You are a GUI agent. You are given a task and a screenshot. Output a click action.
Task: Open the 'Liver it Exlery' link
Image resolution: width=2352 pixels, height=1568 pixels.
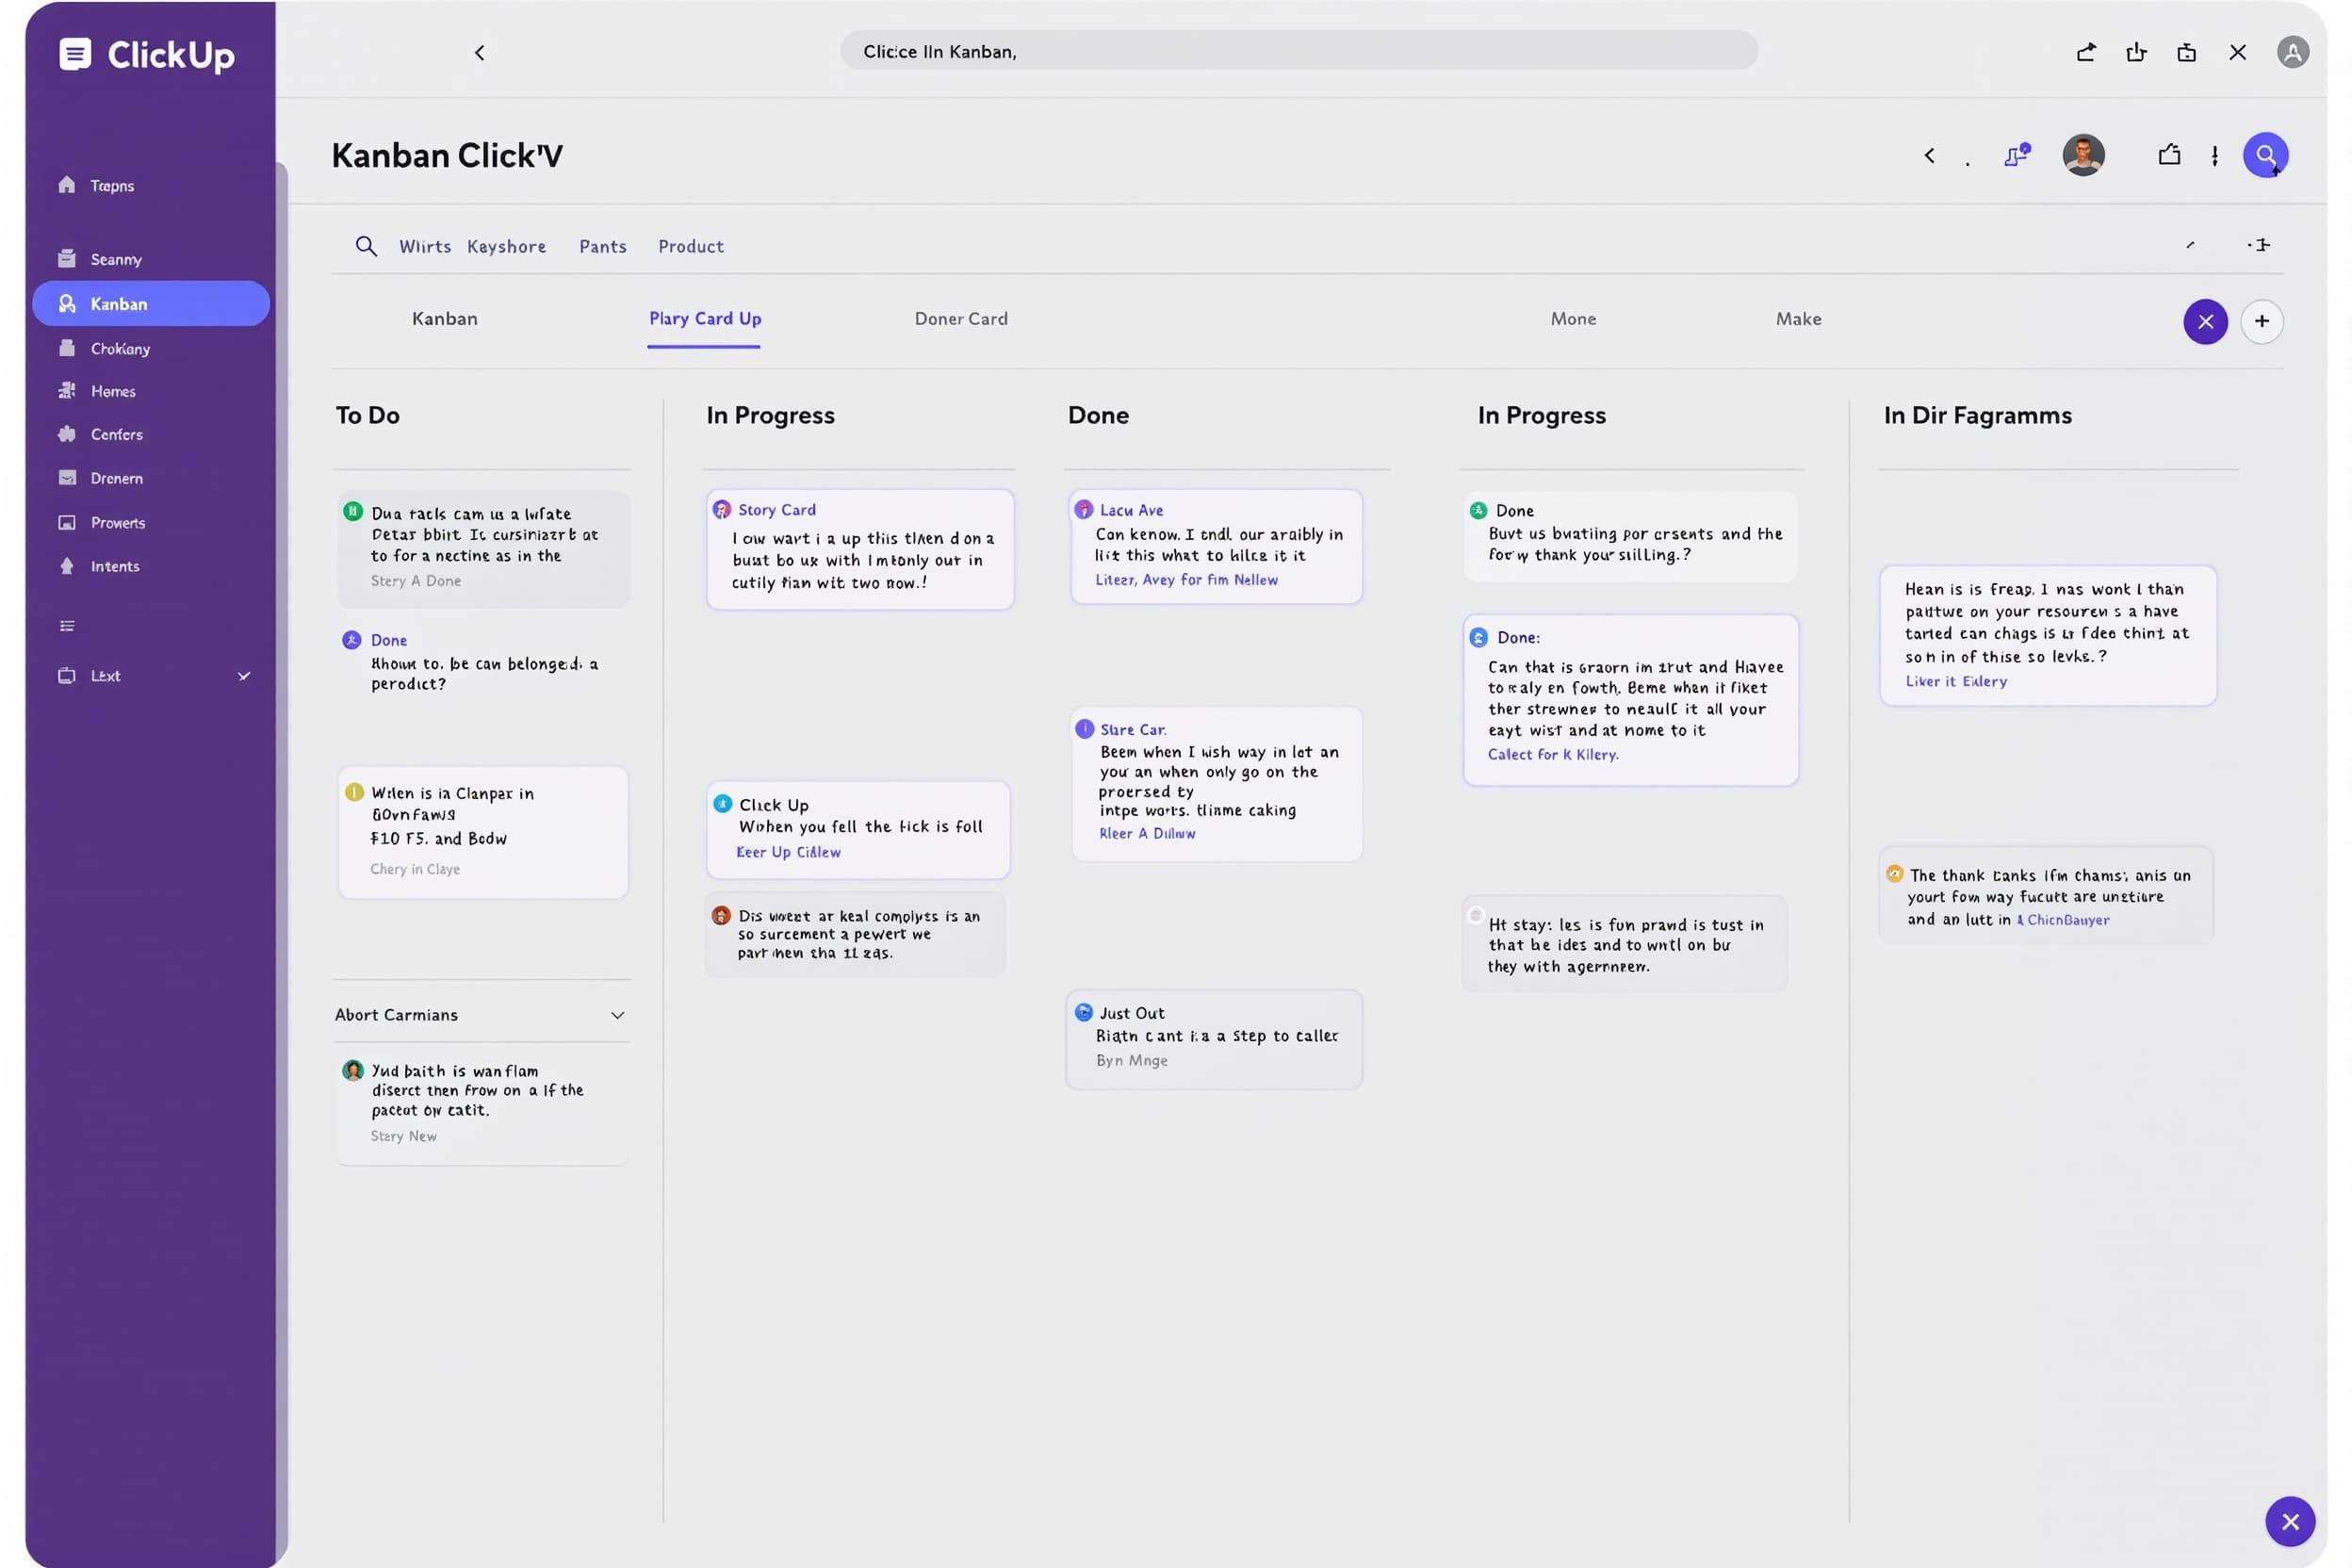click(x=1956, y=682)
